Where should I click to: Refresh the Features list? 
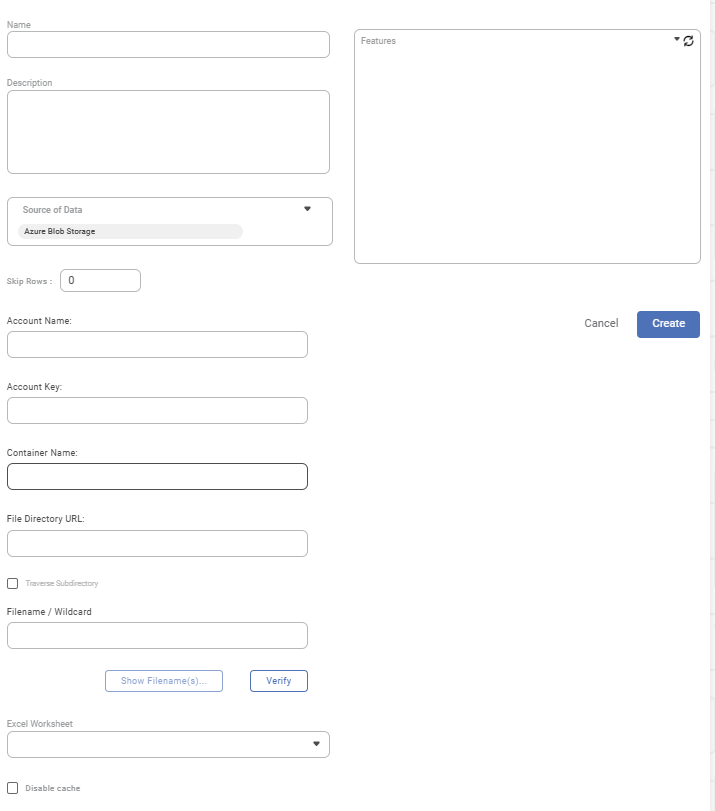coord(689,41)
